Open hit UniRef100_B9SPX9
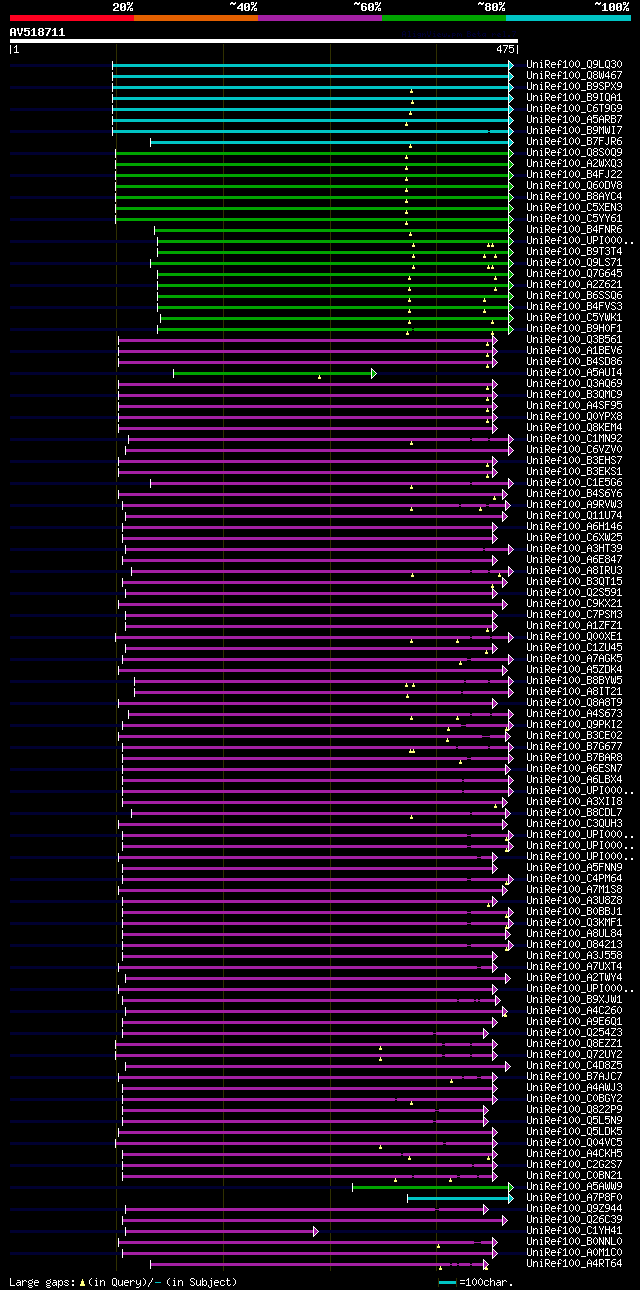Screen dimensions: 640x1290 [x=574, y=87]
